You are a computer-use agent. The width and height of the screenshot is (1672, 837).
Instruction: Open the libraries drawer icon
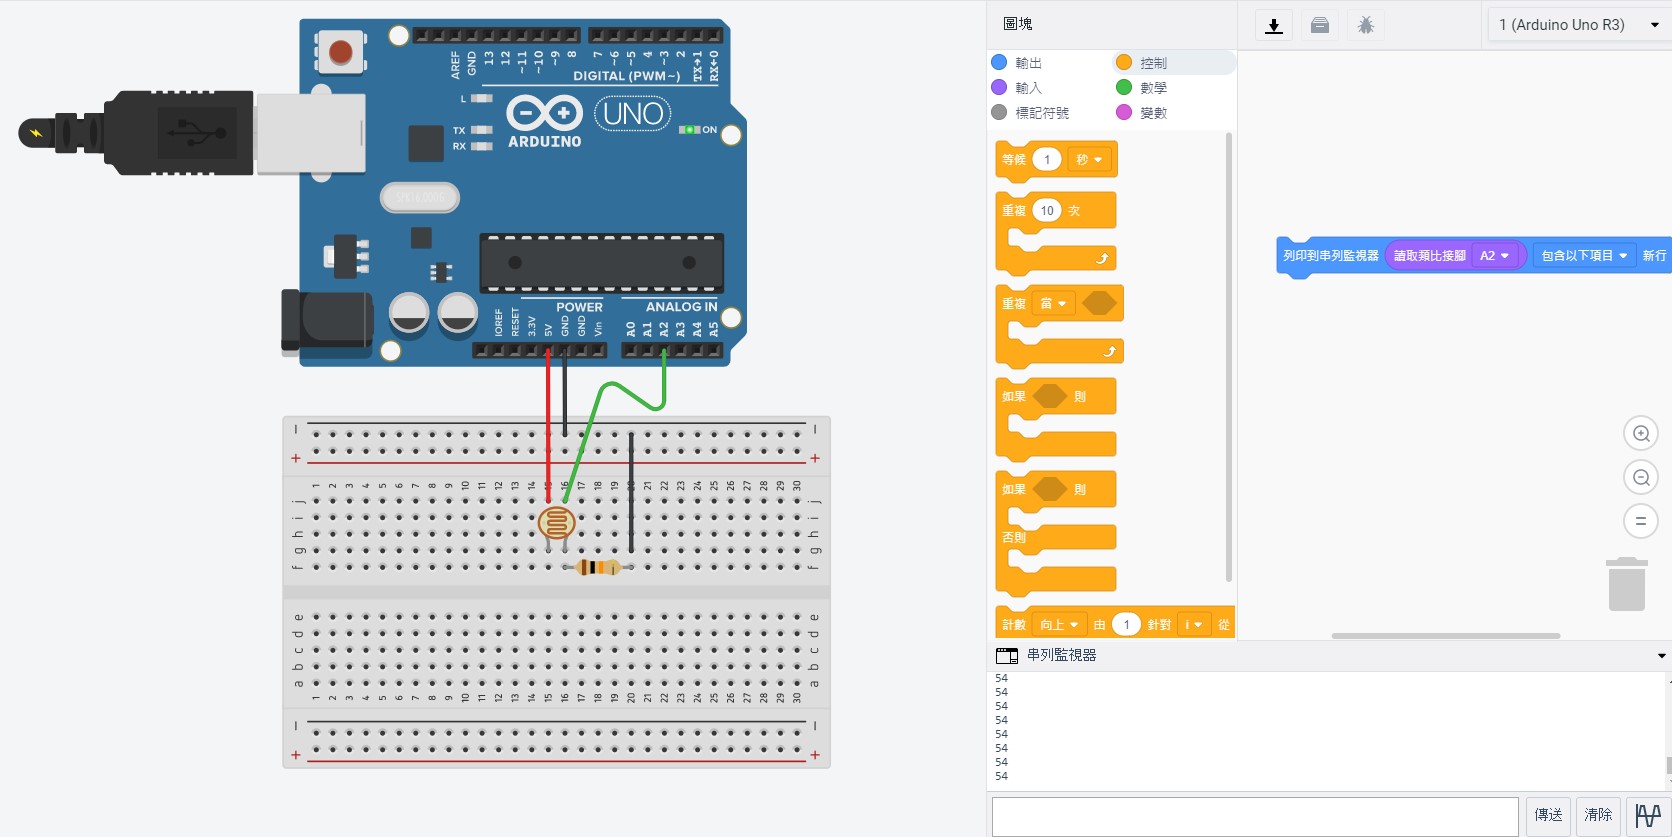tap(1320, 26)
